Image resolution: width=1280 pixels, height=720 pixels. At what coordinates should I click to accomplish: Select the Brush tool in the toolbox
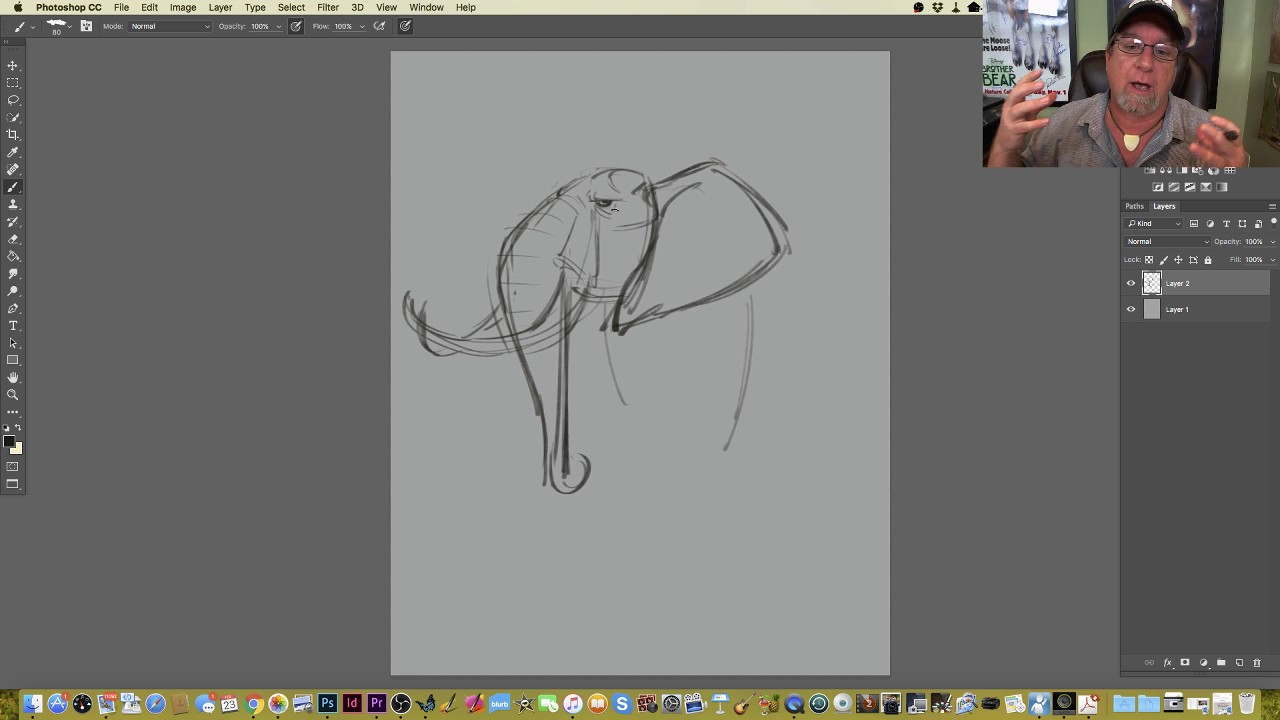coord(13,187)
